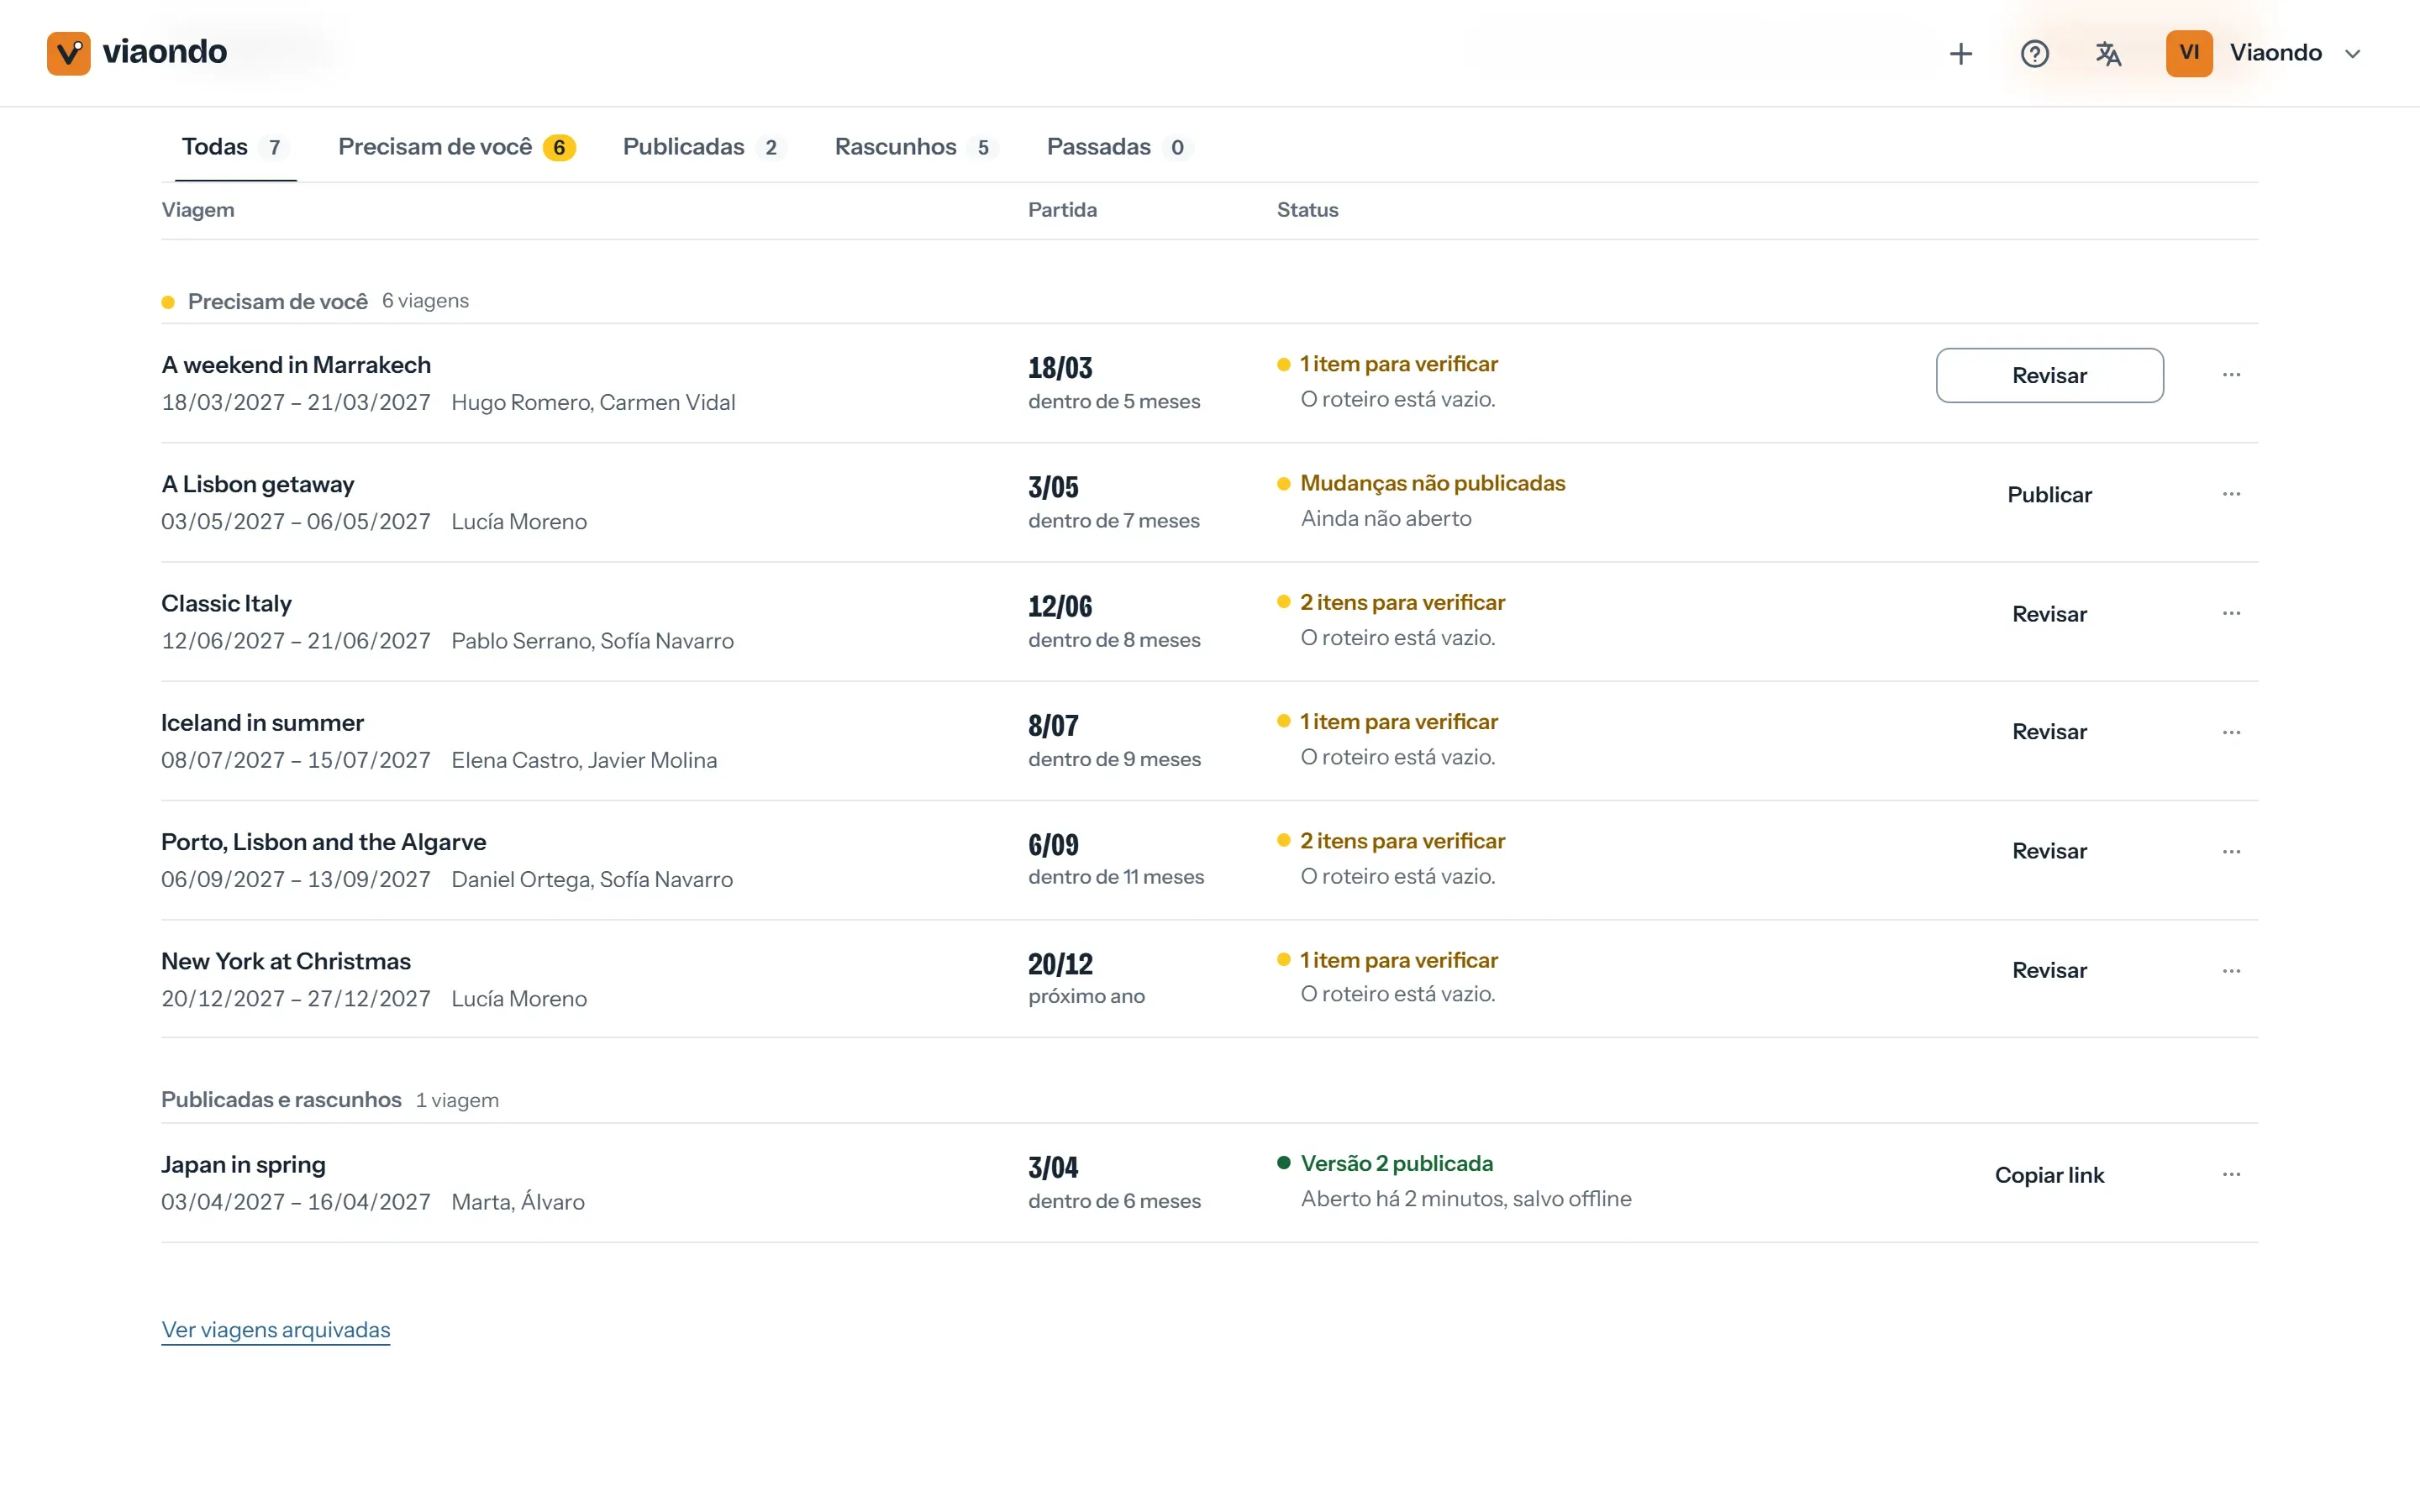2420x1512 pixels.
Task: Open the Porto, Lisbon and the Algarve title
Action: (323, 842)
